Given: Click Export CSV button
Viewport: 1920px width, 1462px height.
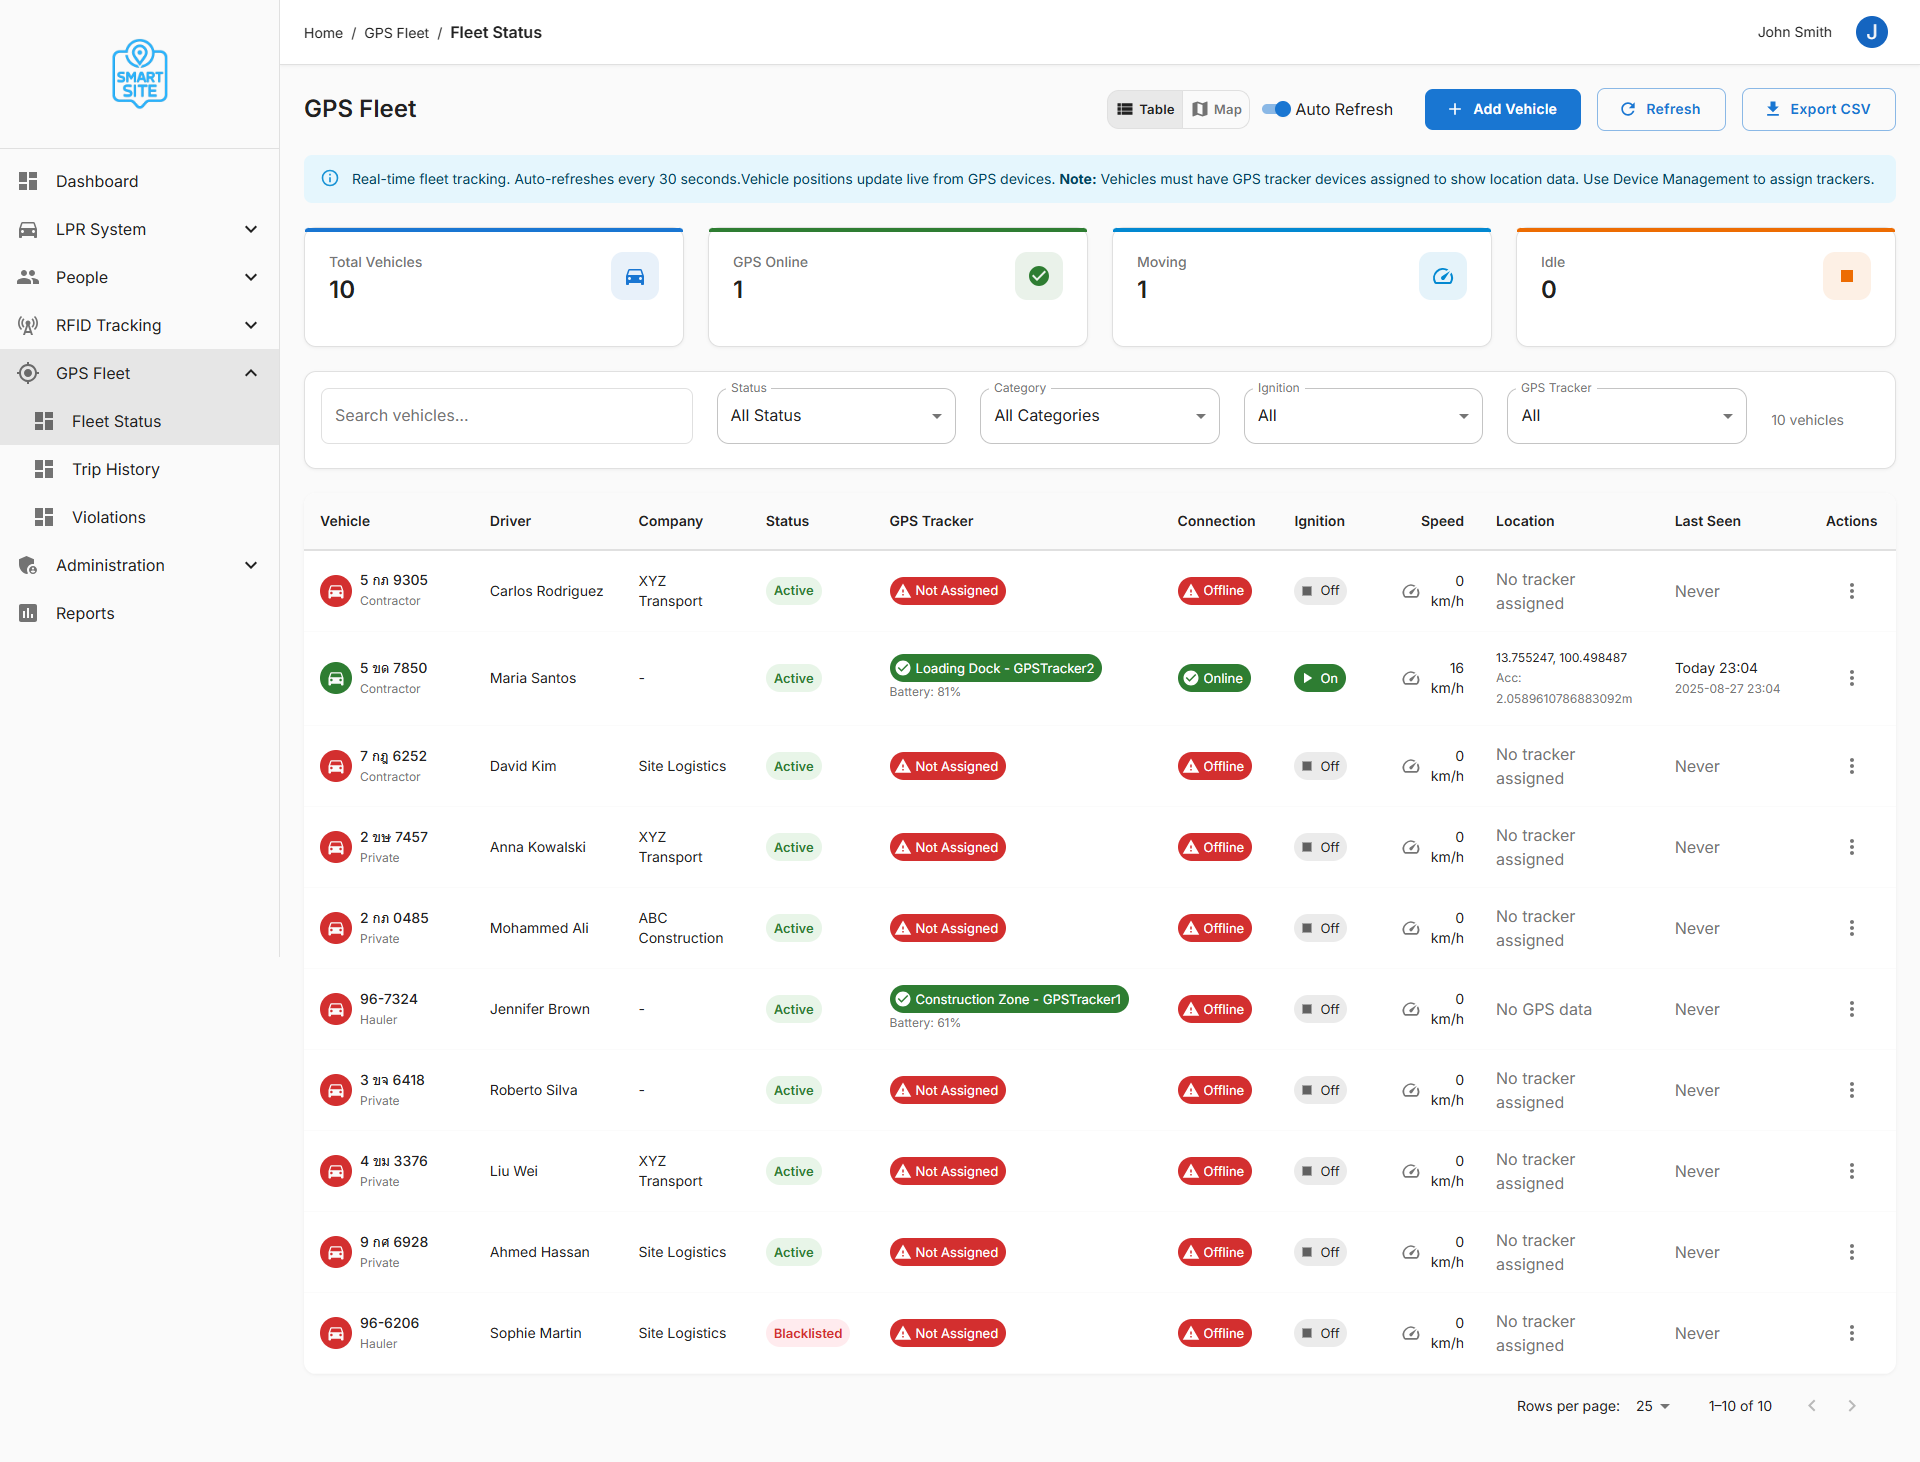Looking at the screenshot, I should (x=1817, y=109).
